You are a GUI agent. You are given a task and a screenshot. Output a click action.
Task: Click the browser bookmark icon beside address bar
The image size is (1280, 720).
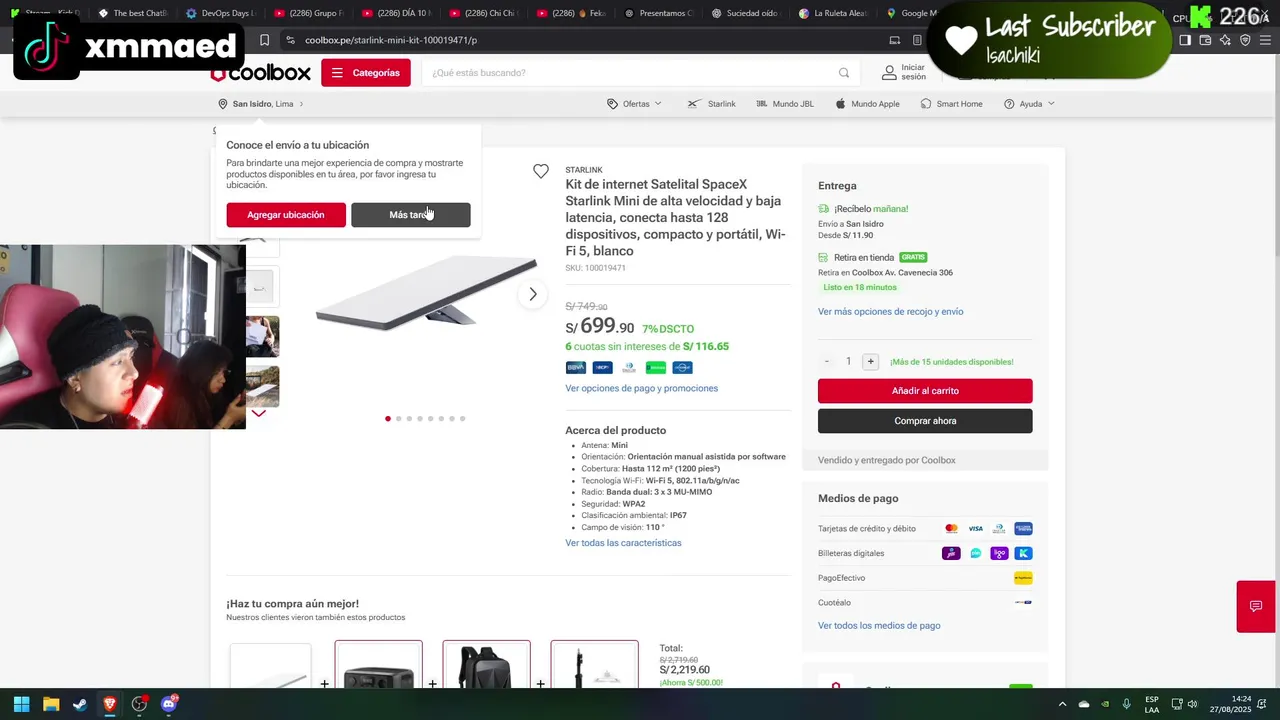coord(264,40)
